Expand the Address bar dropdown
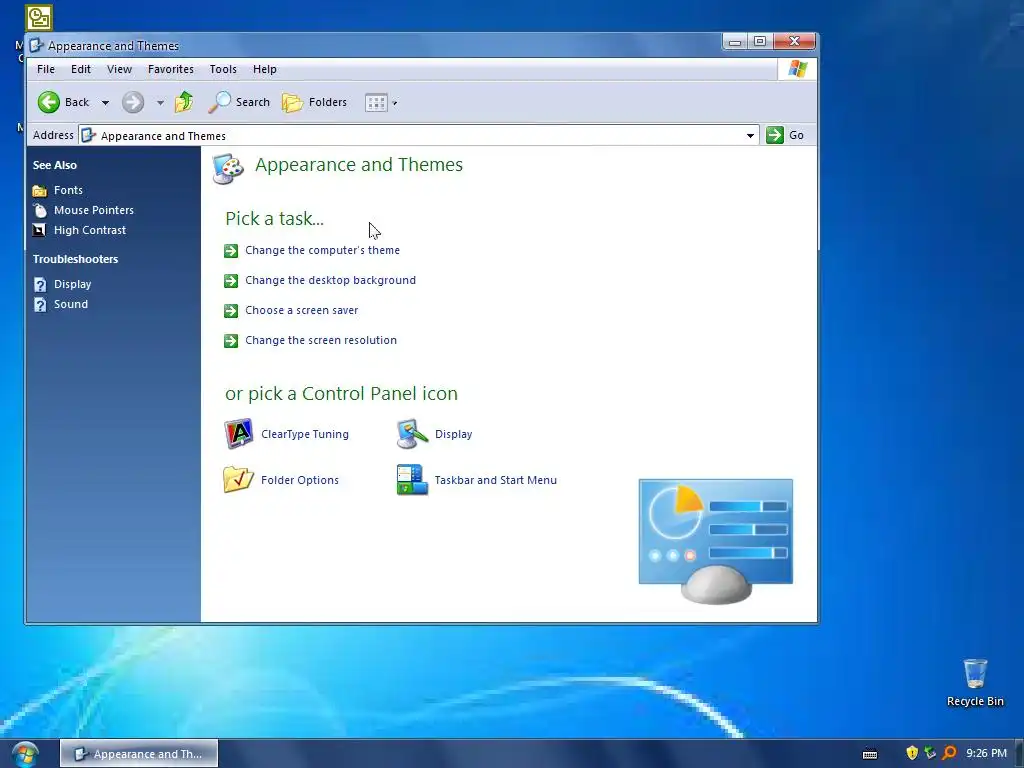Screen dimensions: 1024x768 [x=750, y=136]
